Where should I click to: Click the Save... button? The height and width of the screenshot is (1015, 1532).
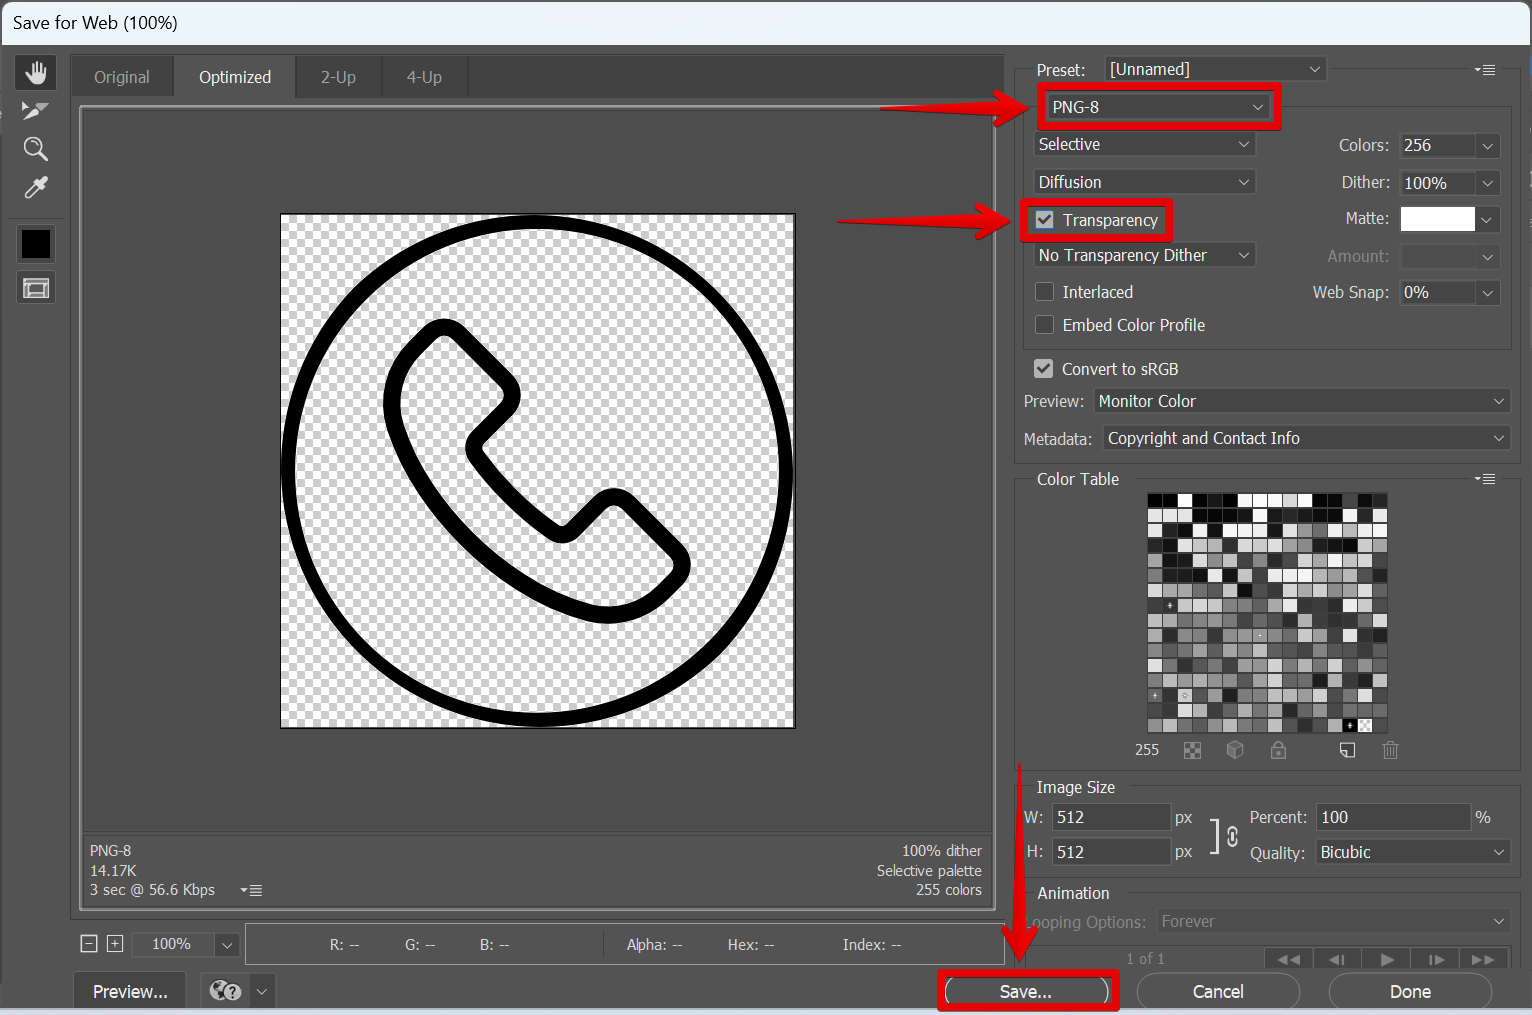[1026, 991]
